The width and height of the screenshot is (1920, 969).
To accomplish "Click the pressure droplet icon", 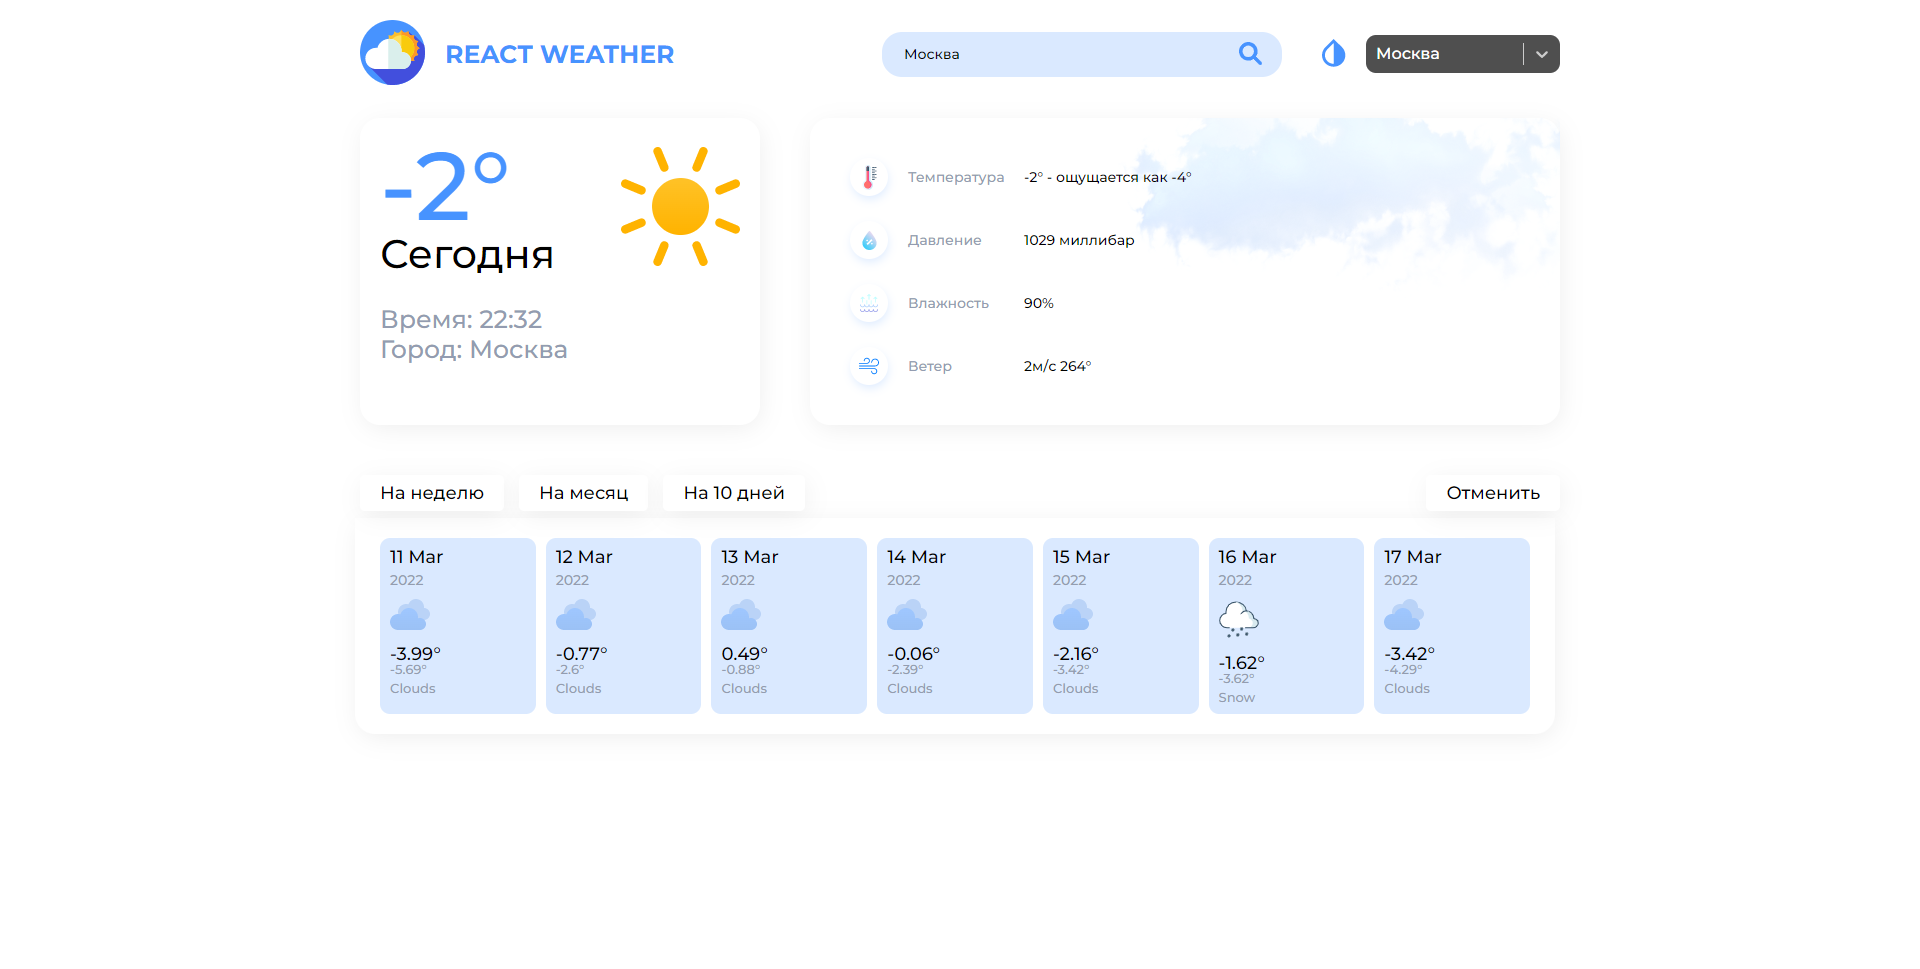I will pos(869,240).
